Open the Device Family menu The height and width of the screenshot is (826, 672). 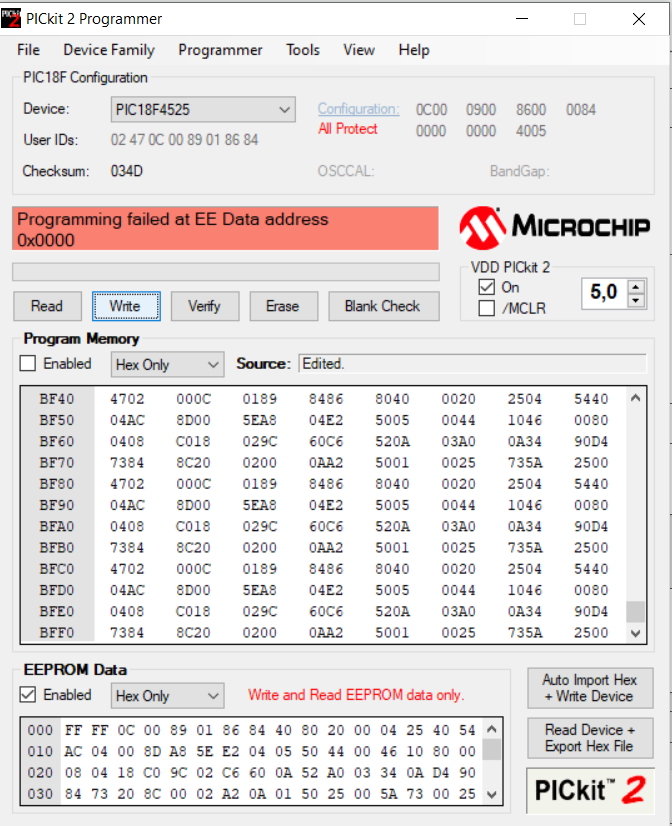[x=108, y=50]
